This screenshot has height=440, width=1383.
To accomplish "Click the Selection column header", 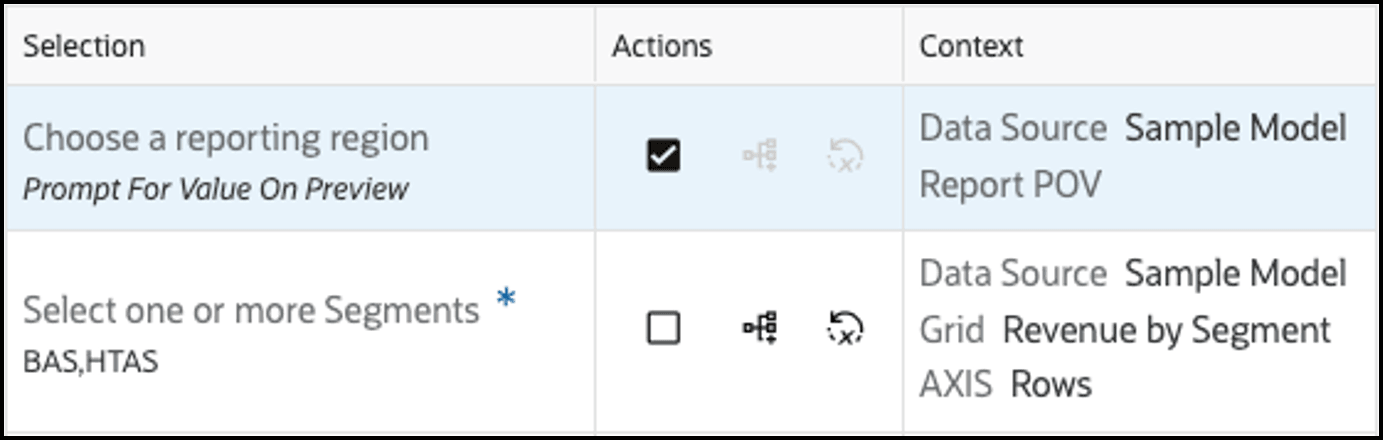I will (x=84, y=46).
